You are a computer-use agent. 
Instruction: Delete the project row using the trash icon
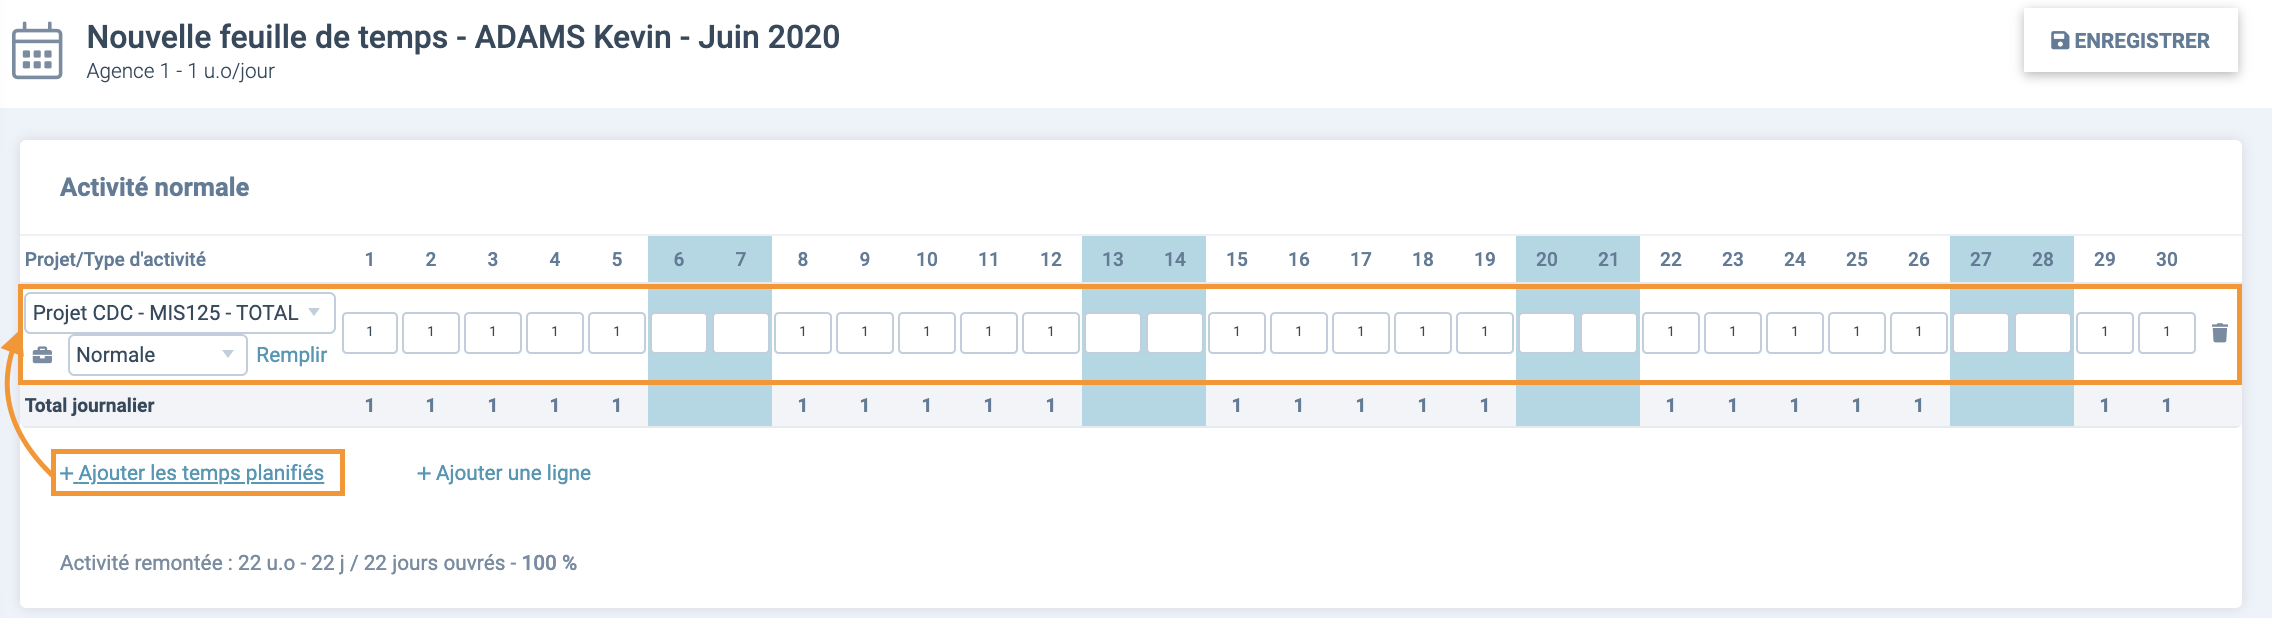point(2219,333)
